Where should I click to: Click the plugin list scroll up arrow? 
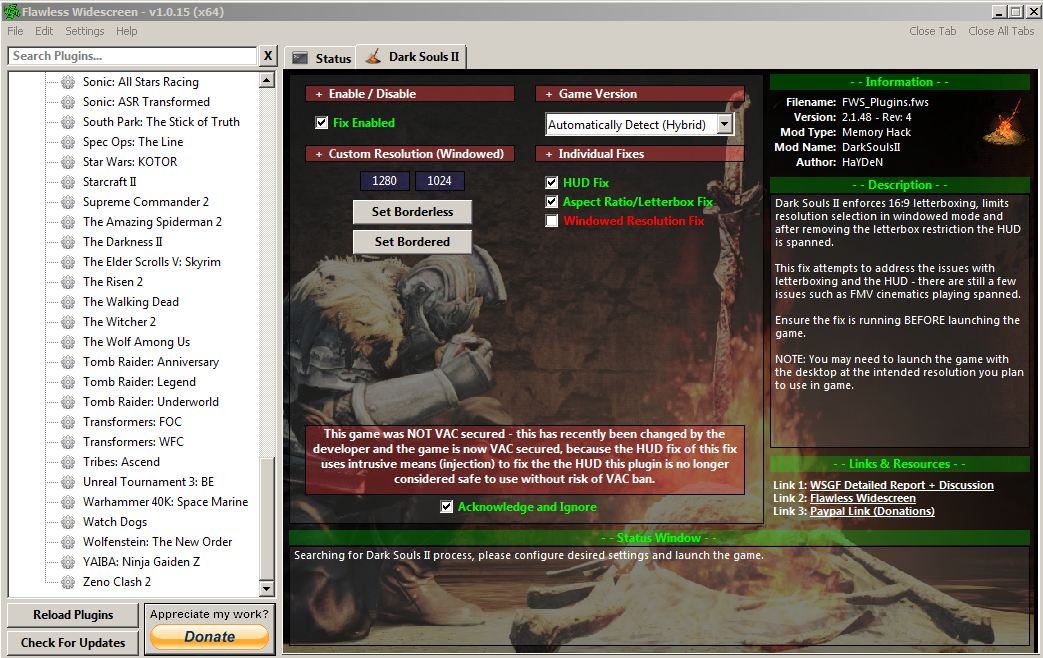coord(267,81)
